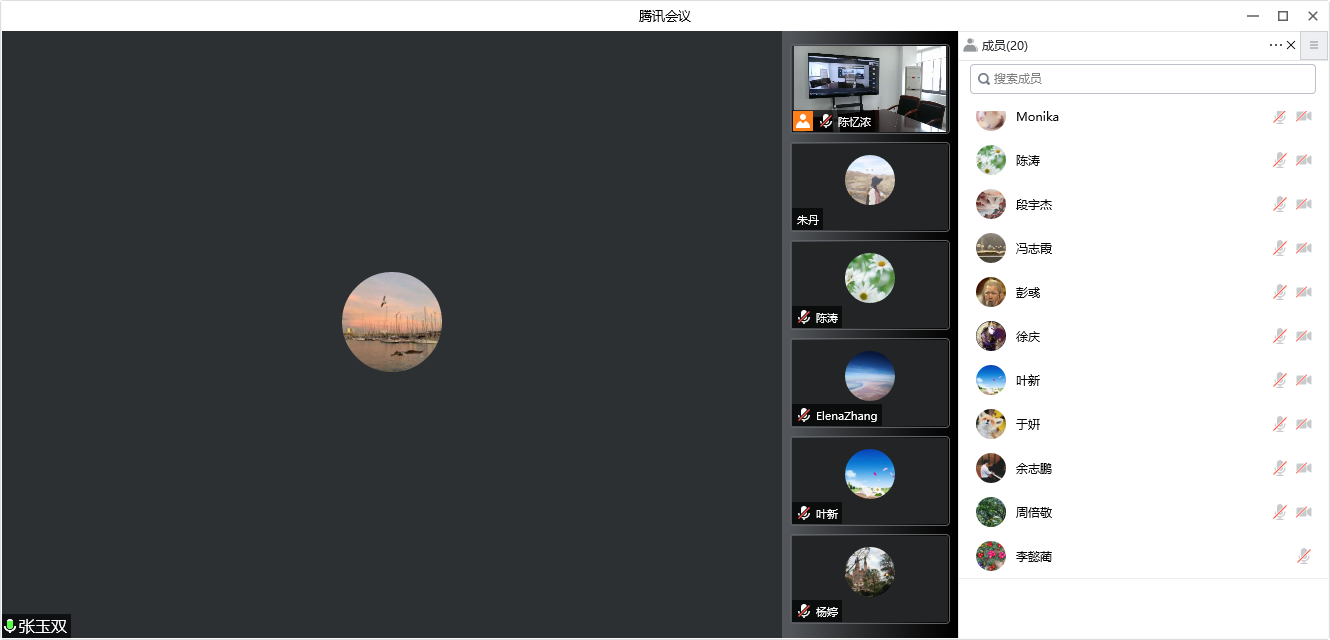1330x640 pixels.
Task: Click the muted microphone icon beside Monika
Action: click(x=1279, y=117)
